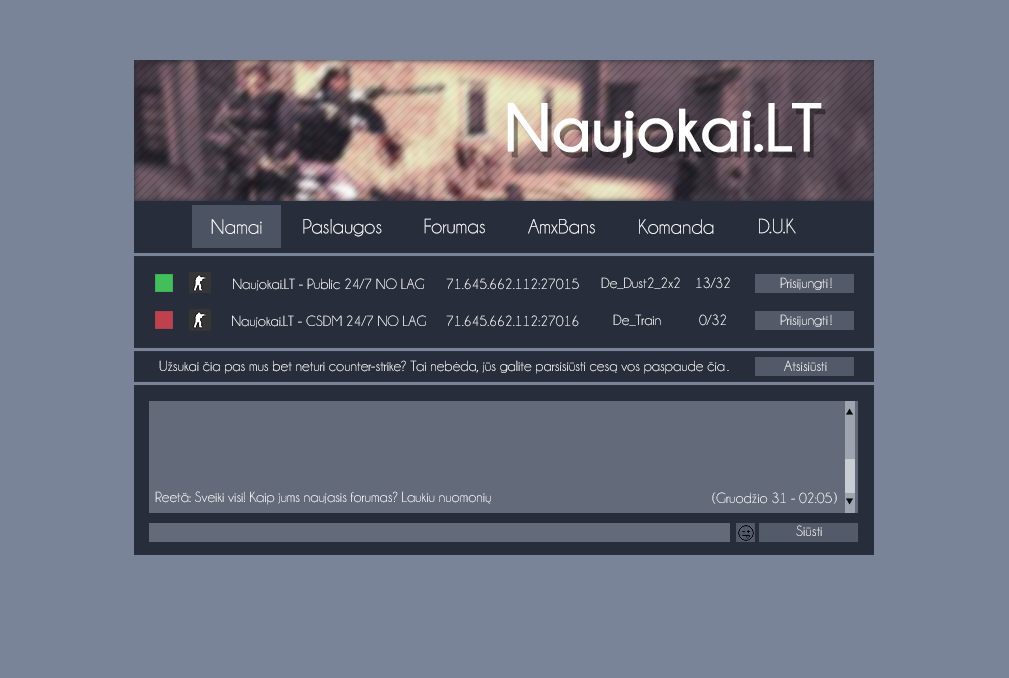Click the Counter-Strike icon for the Public server
This screenshot has width=1009, height=678.
tap(200, 283)
